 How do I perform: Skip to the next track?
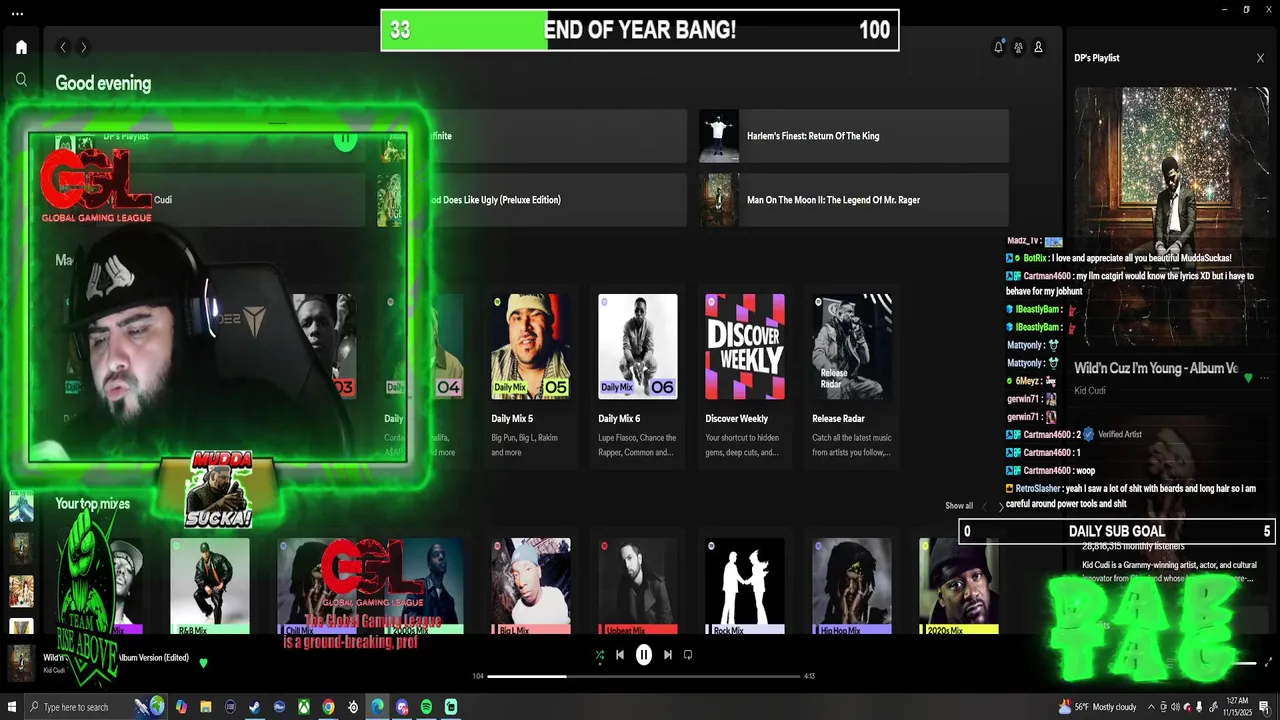pyautogui.click(x=668, y=655)
